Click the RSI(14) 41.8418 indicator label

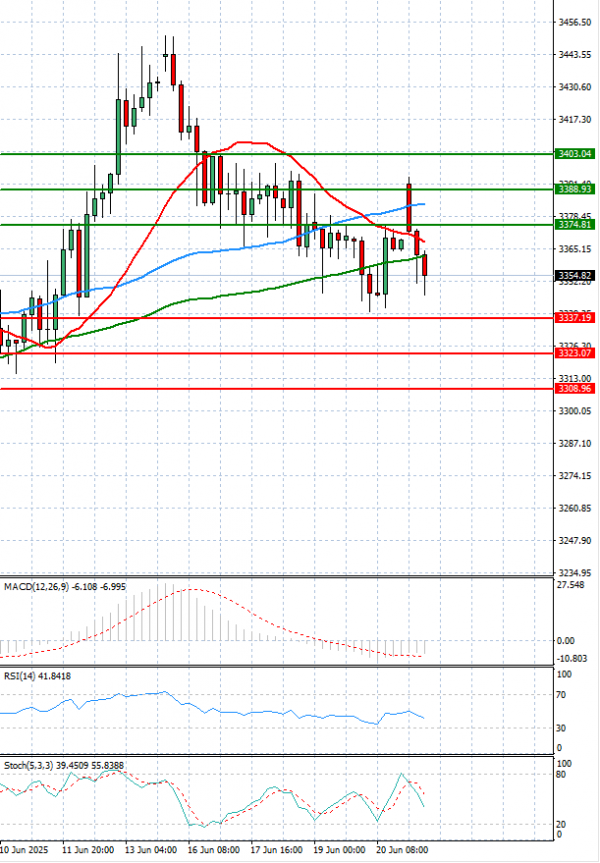click(x=37, y=676)
